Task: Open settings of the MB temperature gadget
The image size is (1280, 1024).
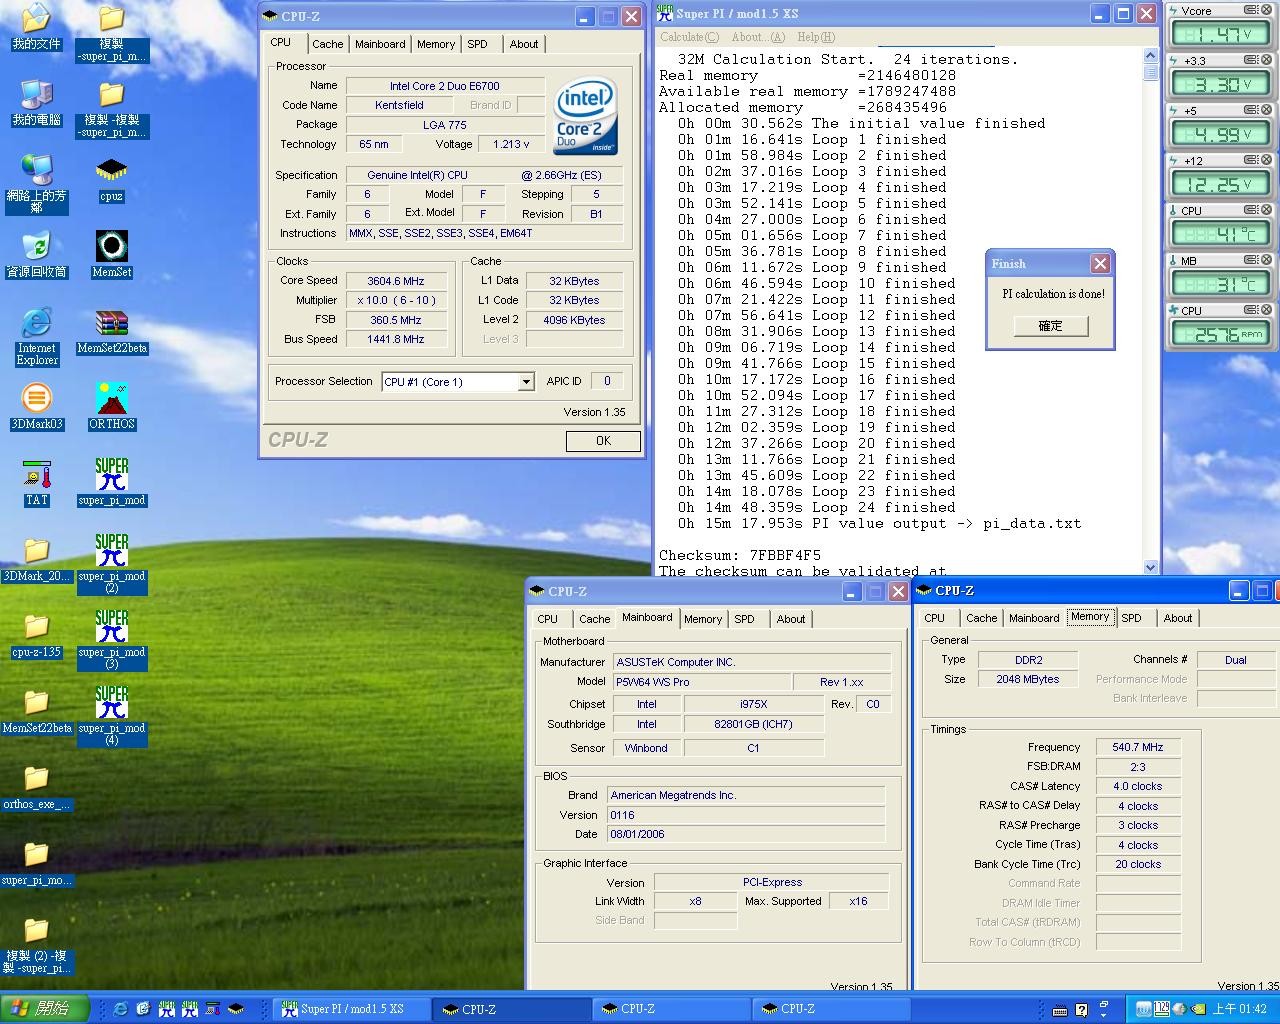Action: (1250, 260)
